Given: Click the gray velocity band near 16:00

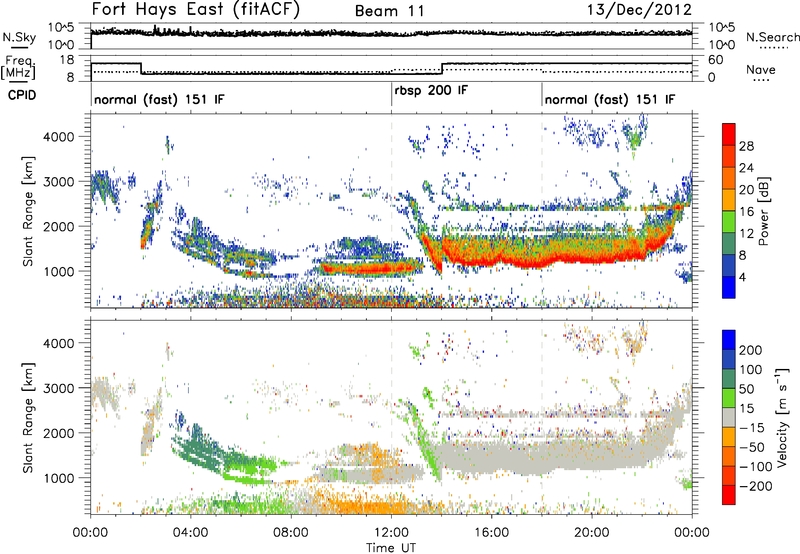Looking at the screenshot, I should click(x=491, y=457).
